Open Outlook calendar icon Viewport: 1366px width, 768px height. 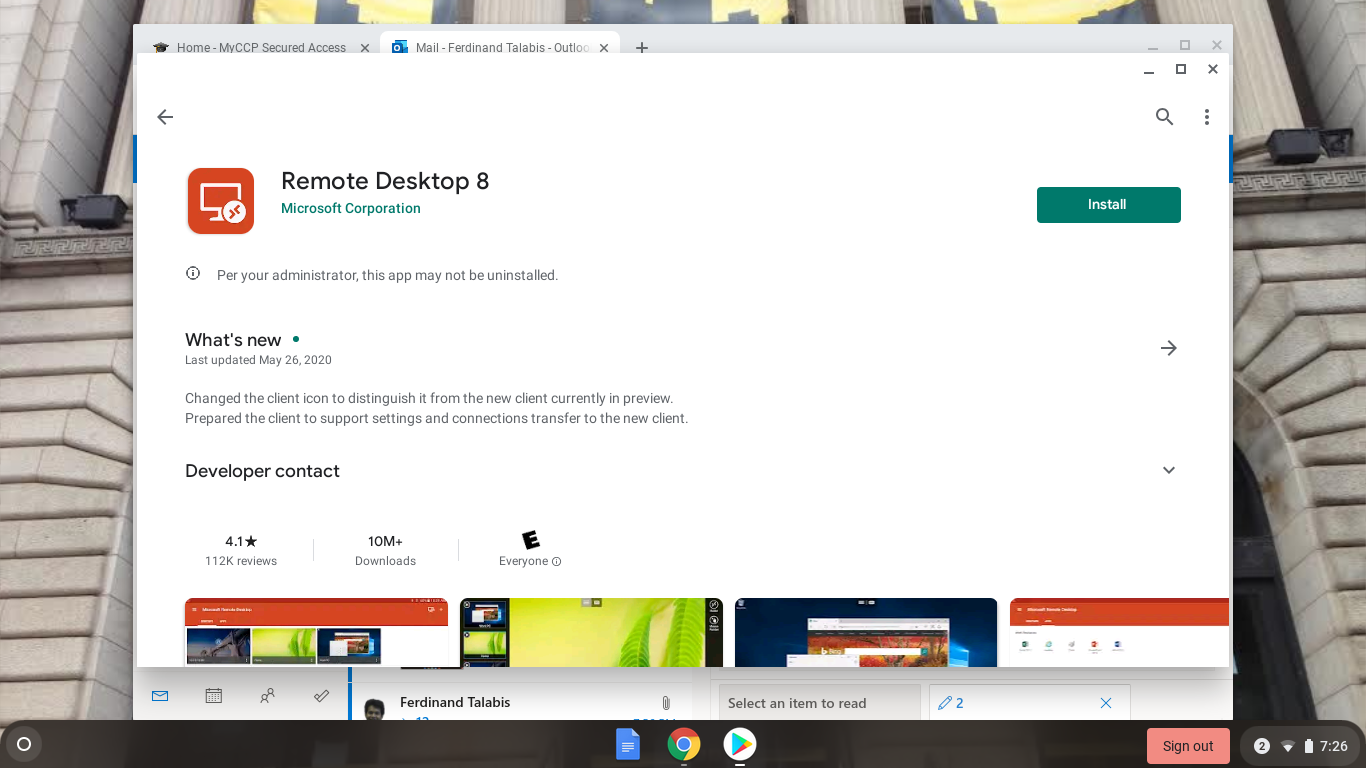click(x=214, y=696)
